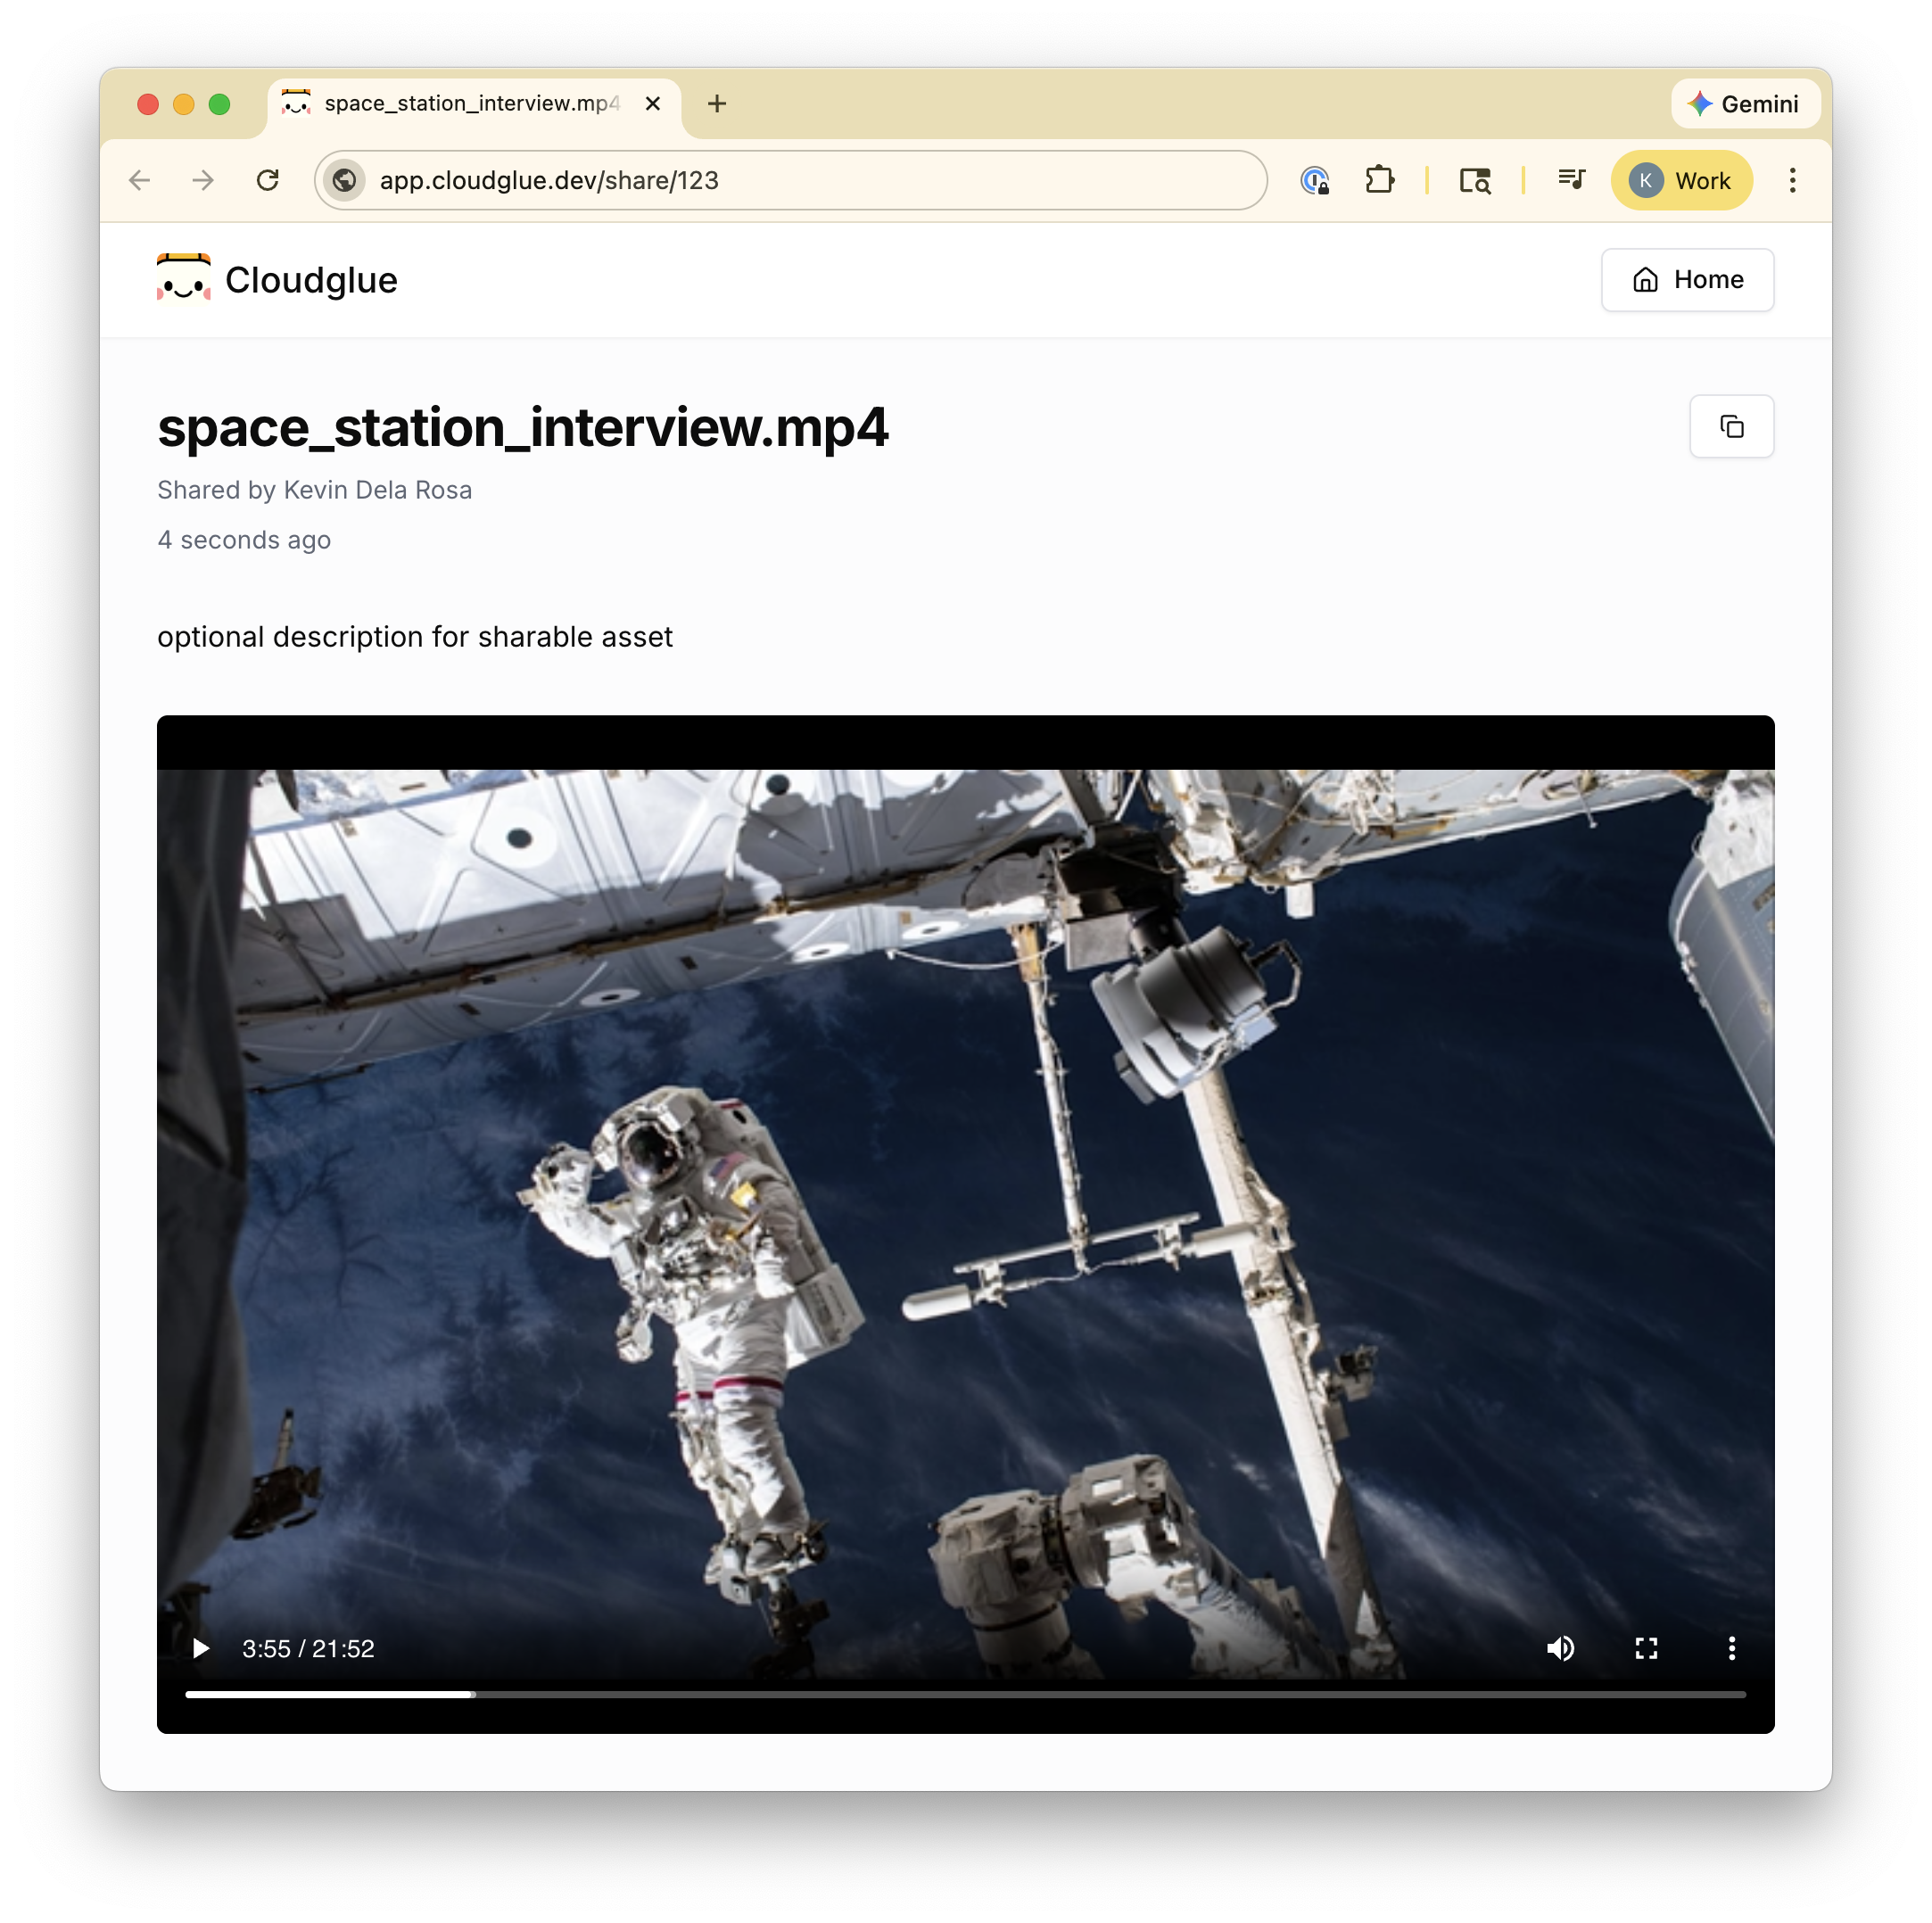The width and height of the screenshot is (1932, 1923).
Task: Open Gemini from the tab bar
Action: [x=1744, y=104]
